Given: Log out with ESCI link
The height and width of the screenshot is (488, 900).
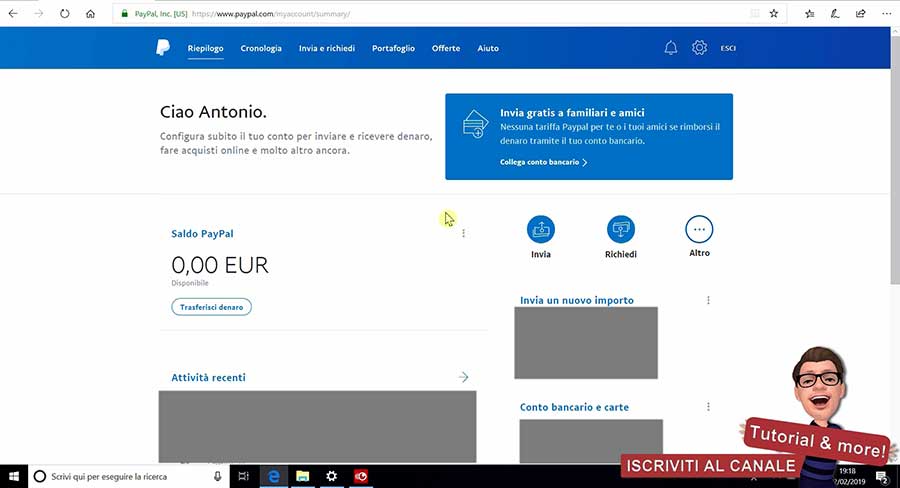Looking at the screenshot, I should coord(728,48).
